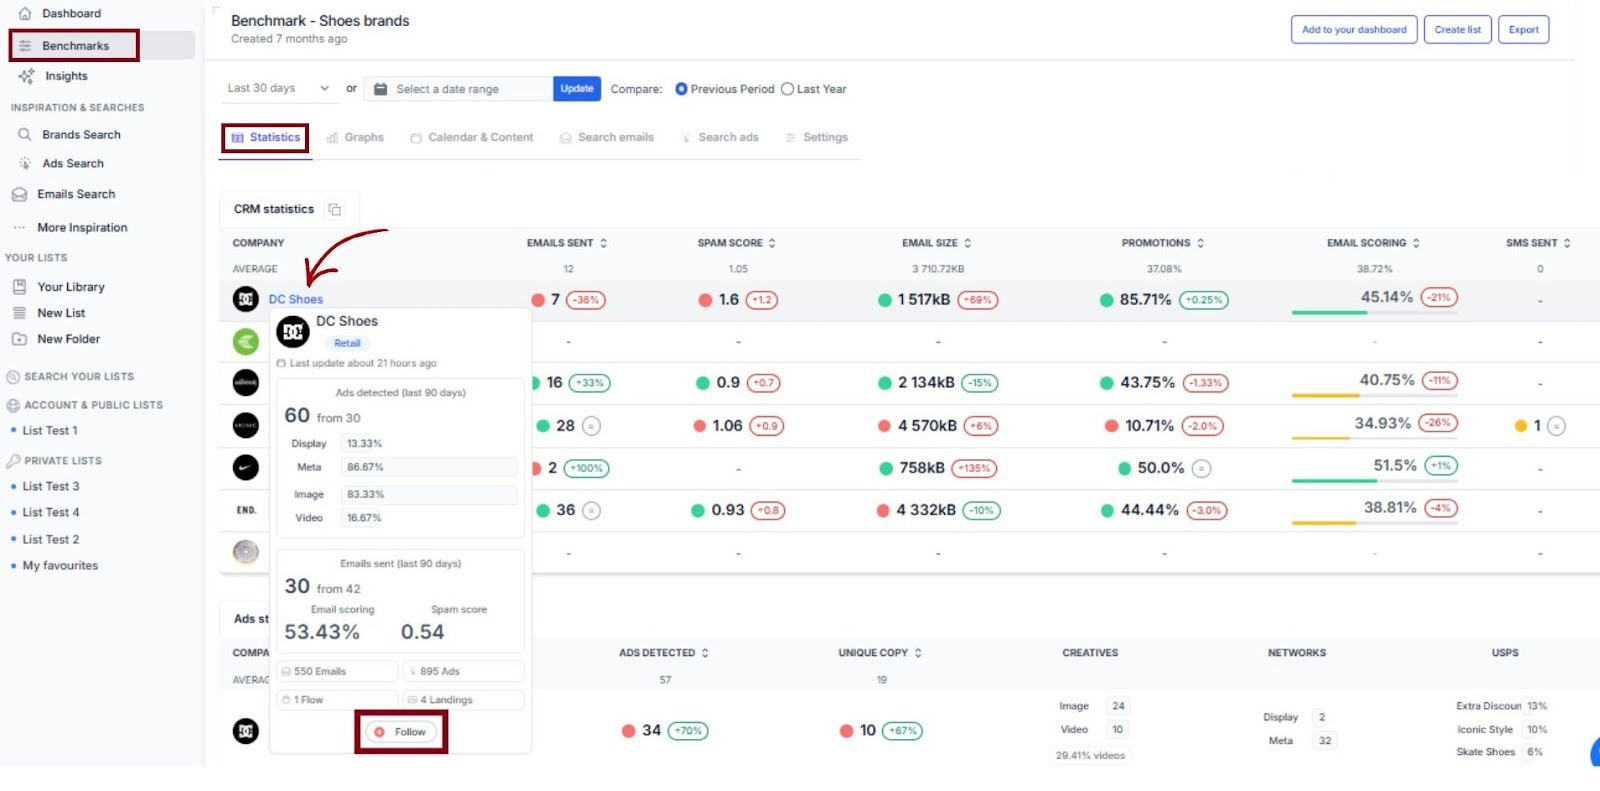Click the Insights sparkle icon

[26, 76]
